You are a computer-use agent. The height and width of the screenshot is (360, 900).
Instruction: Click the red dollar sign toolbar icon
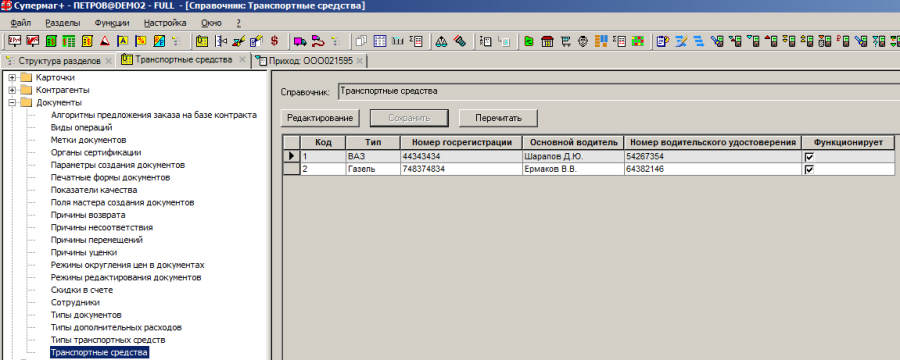(274, 41)
